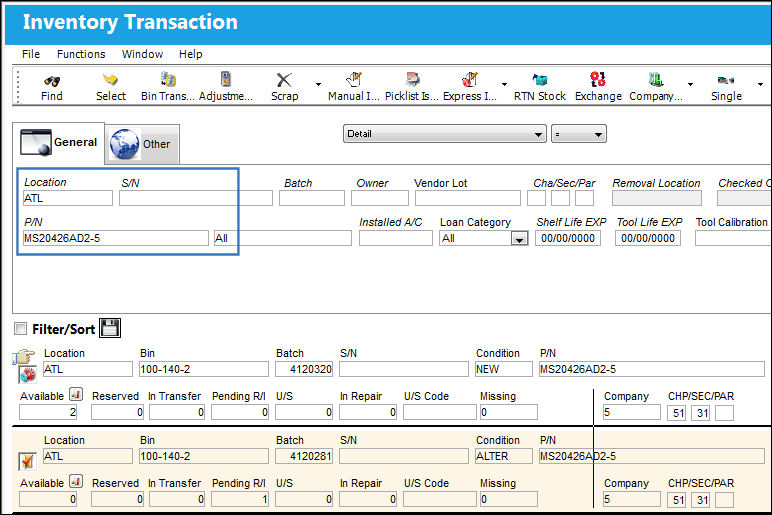
Task: Switch to the Other tab
Action: point(142,144)
